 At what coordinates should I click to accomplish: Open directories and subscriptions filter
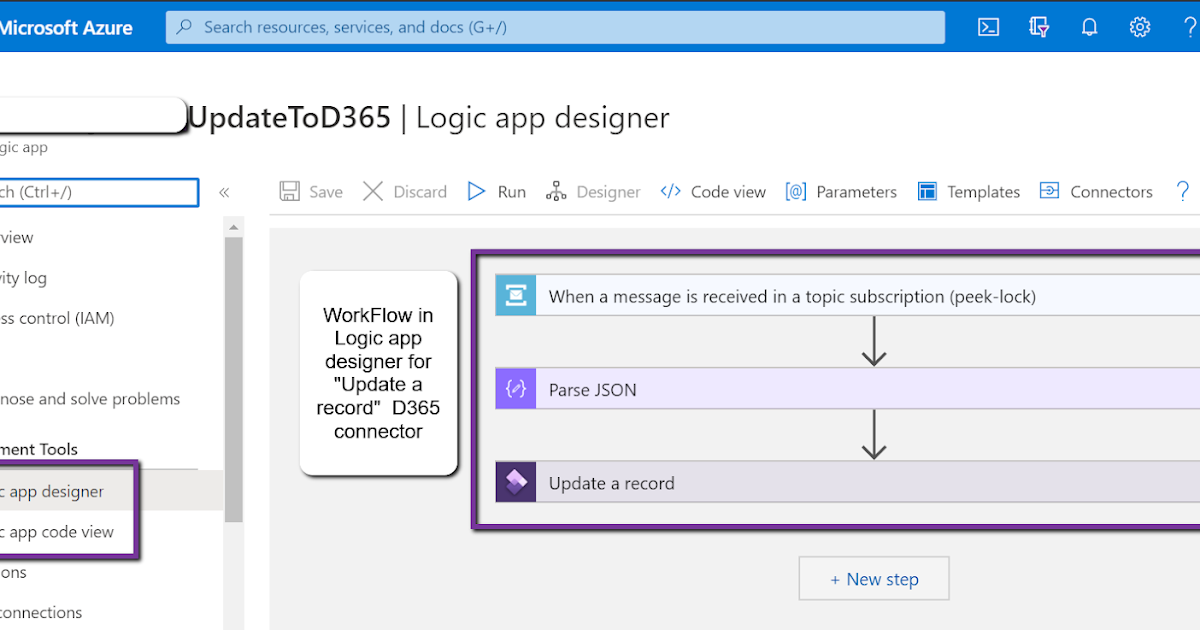pyautogui.click(x=1039, y=27)
